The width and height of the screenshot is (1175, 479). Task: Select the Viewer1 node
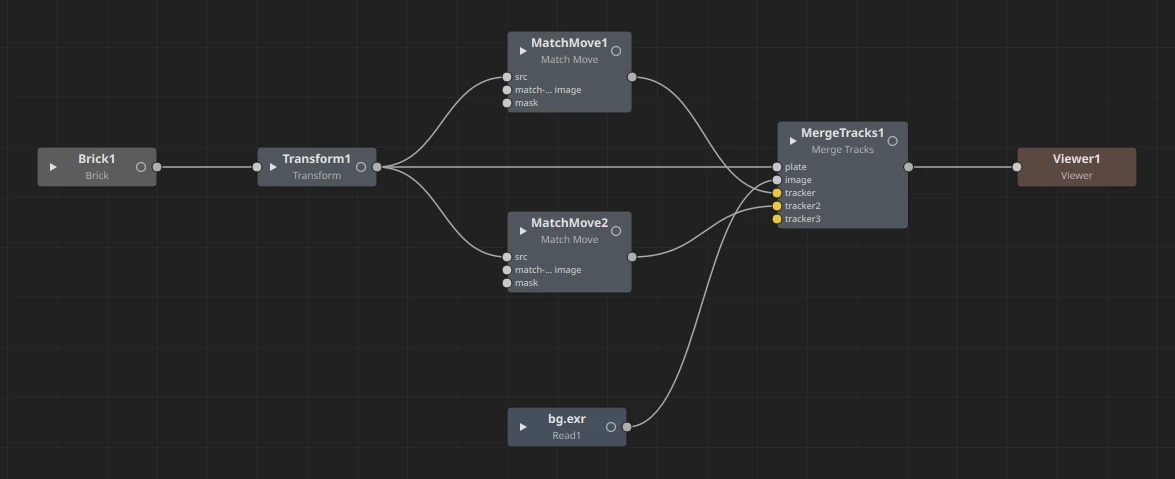(1076, 167)
